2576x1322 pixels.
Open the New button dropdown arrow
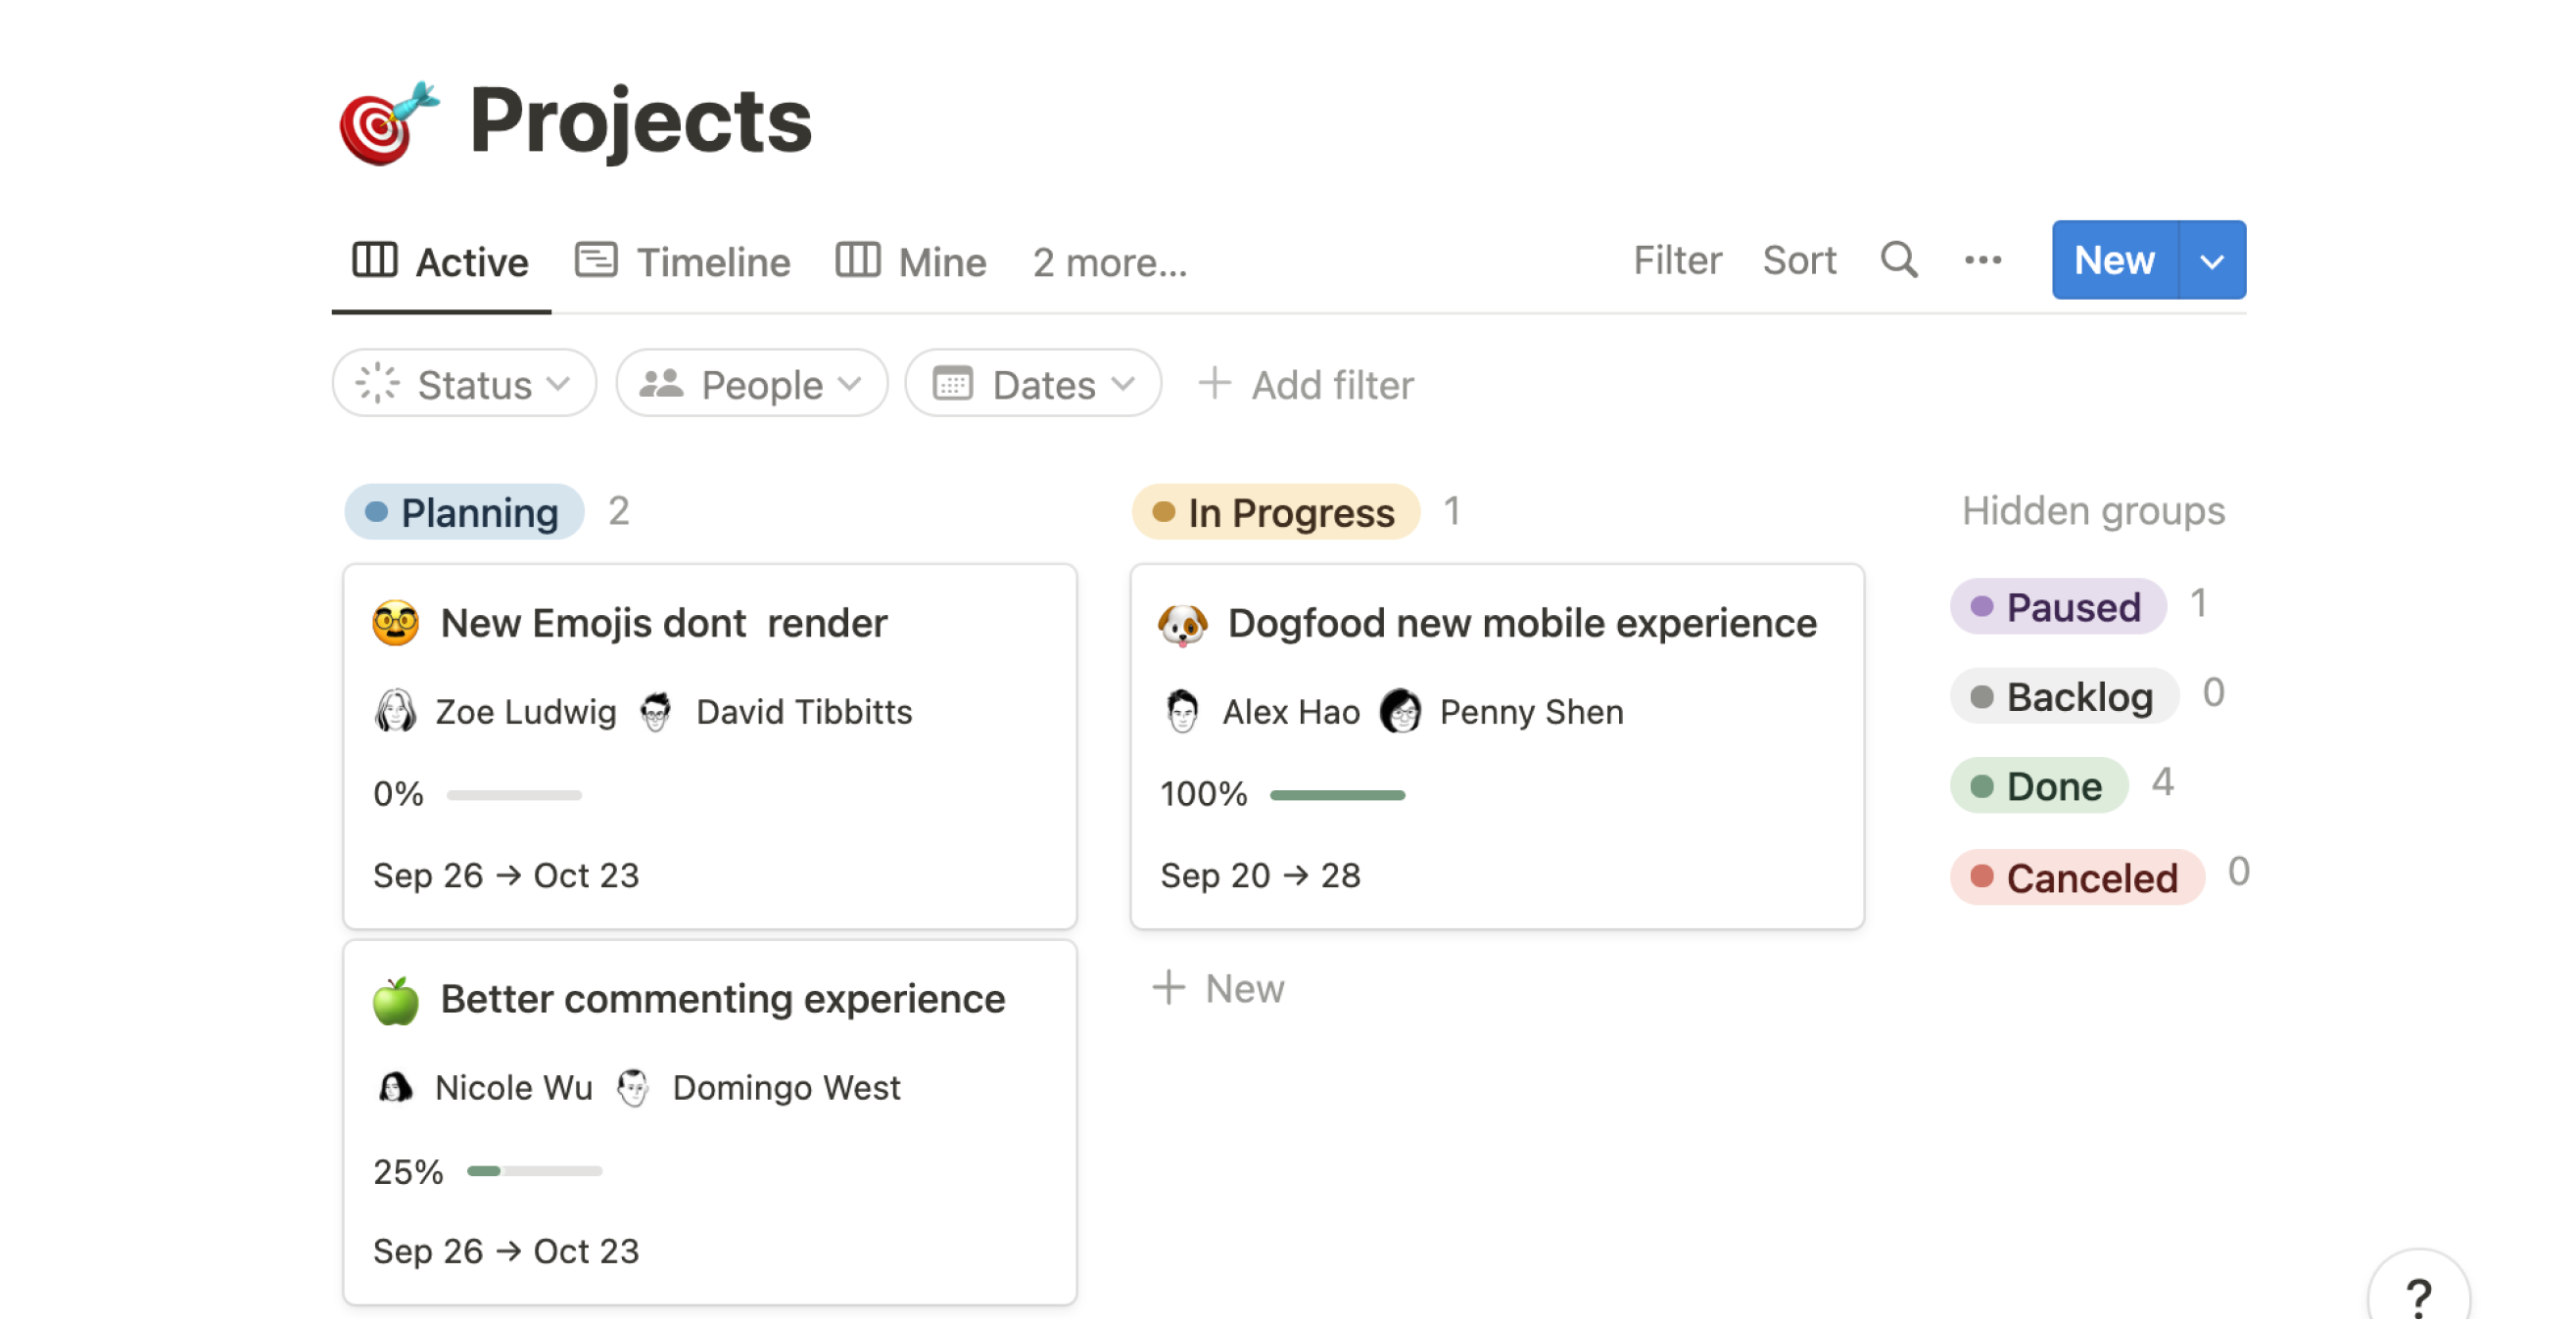tap(2212, 261)
